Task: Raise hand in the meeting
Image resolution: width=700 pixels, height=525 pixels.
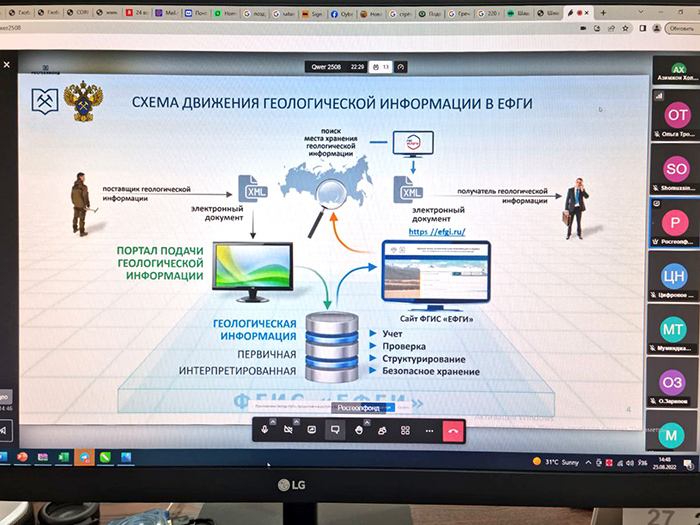Action: (x=359, y=430)
